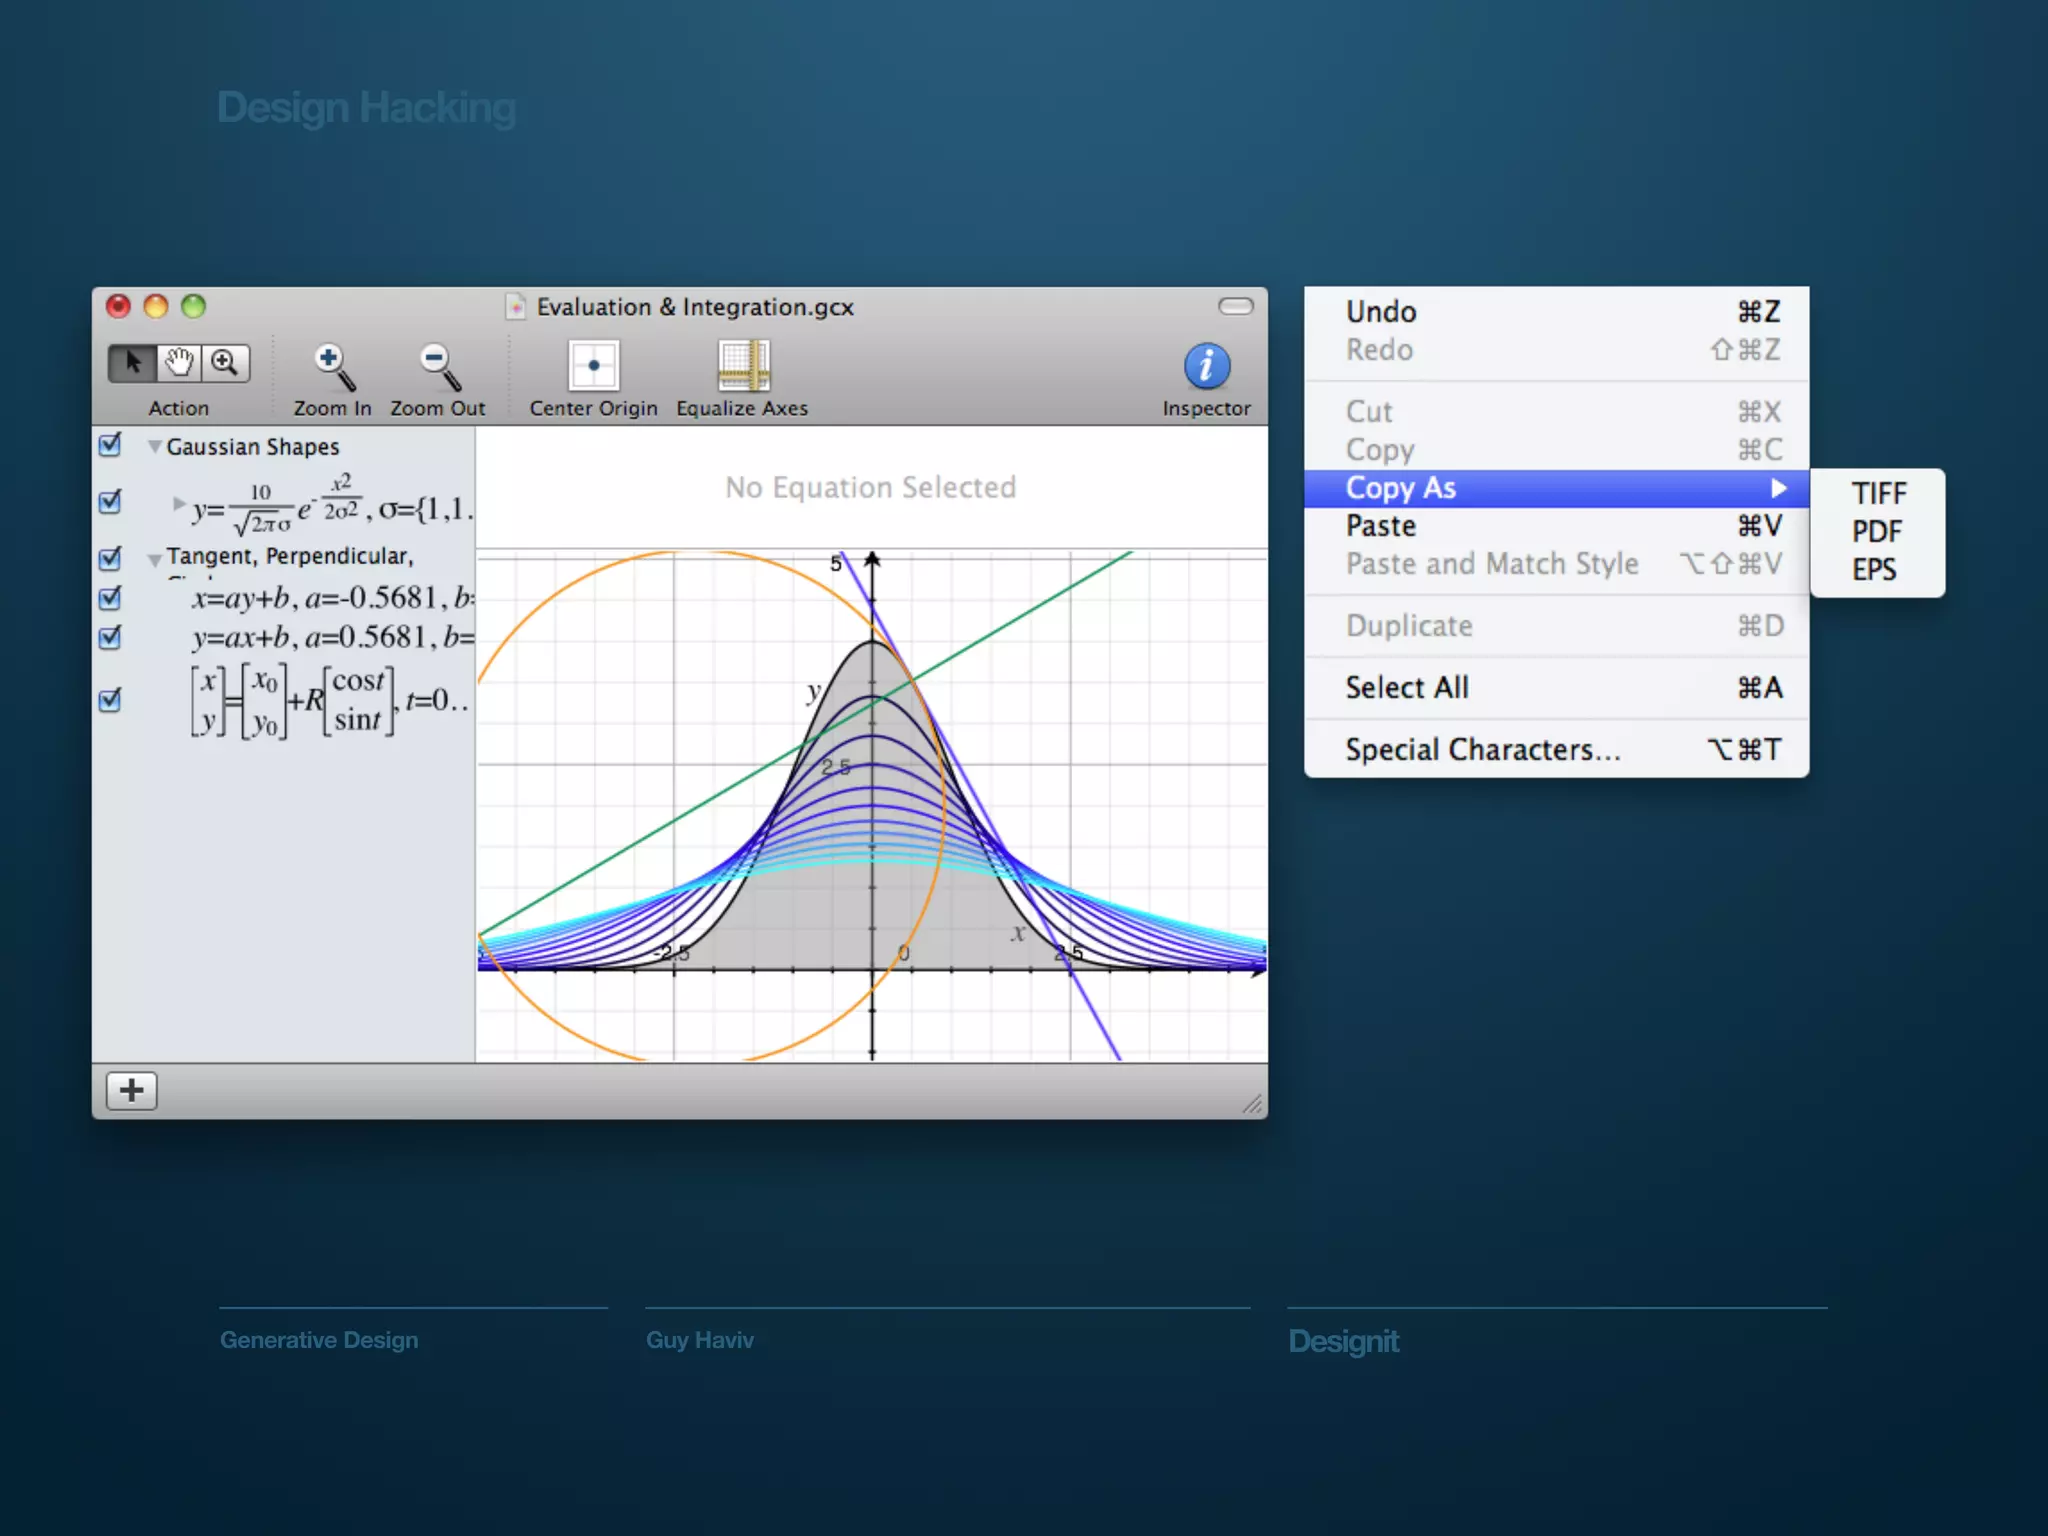Screen dimensions: 2048x1536
Task: Choose Select All from the menu
Action: [x=1407, y=688]
